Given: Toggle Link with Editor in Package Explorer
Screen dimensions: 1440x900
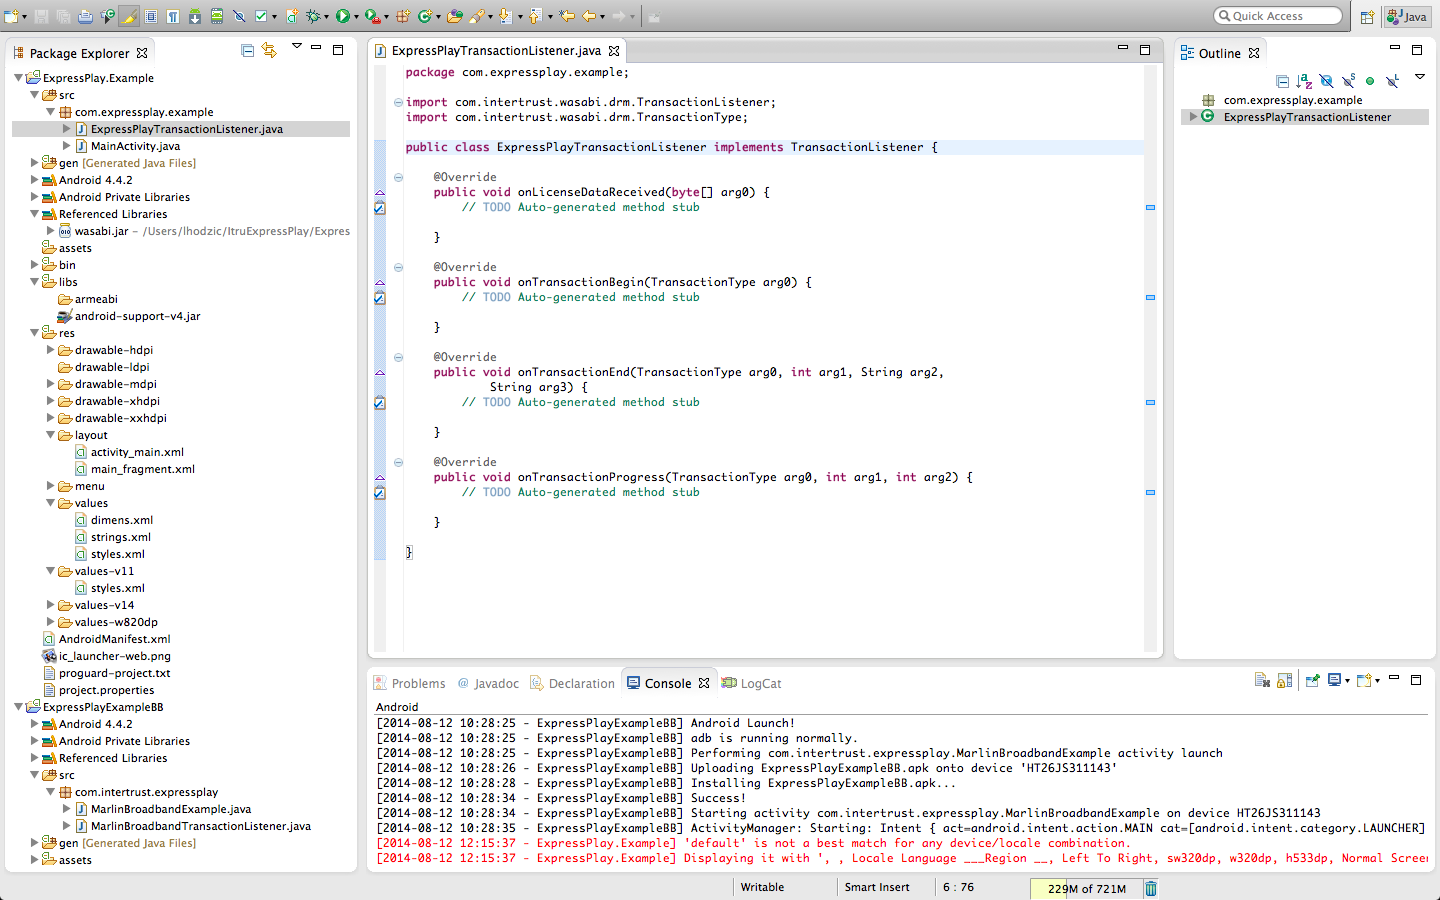Looking at the screenshot, I should 269,50.
